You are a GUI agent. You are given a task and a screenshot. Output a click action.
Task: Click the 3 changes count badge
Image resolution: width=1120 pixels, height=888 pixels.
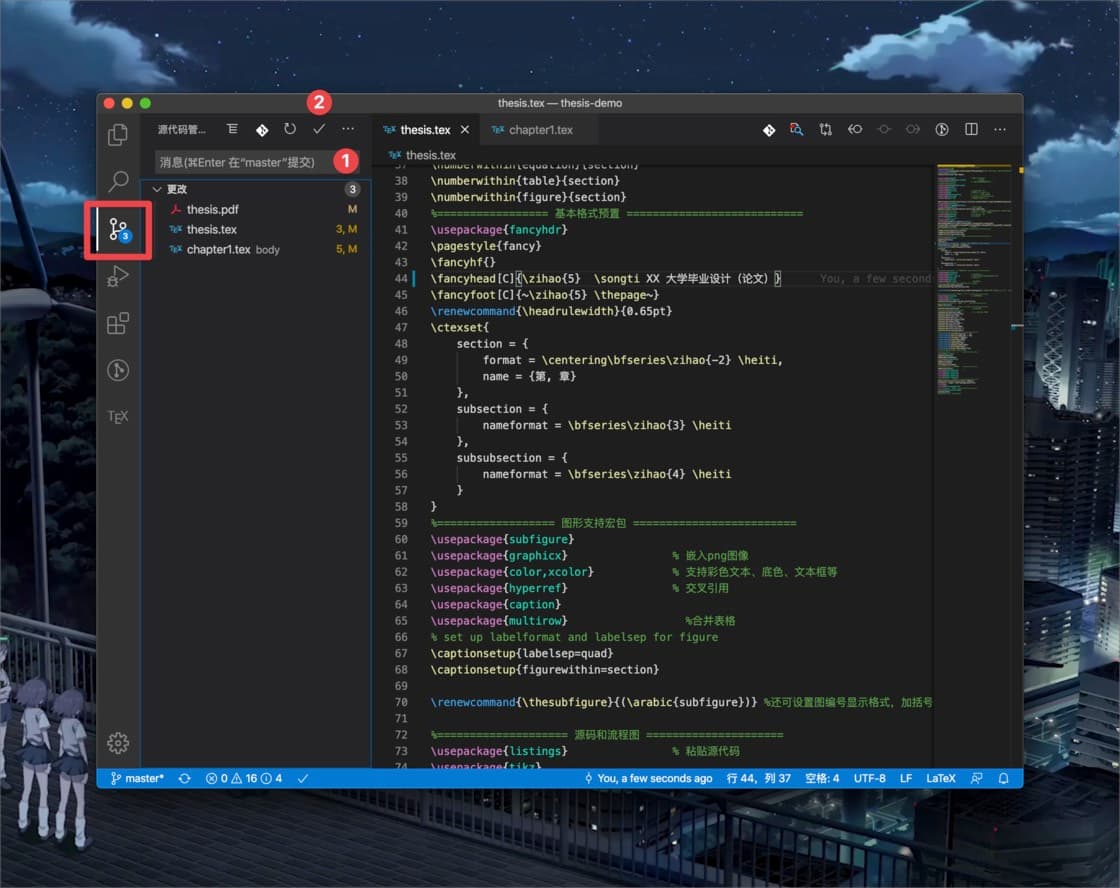[352, 189]
